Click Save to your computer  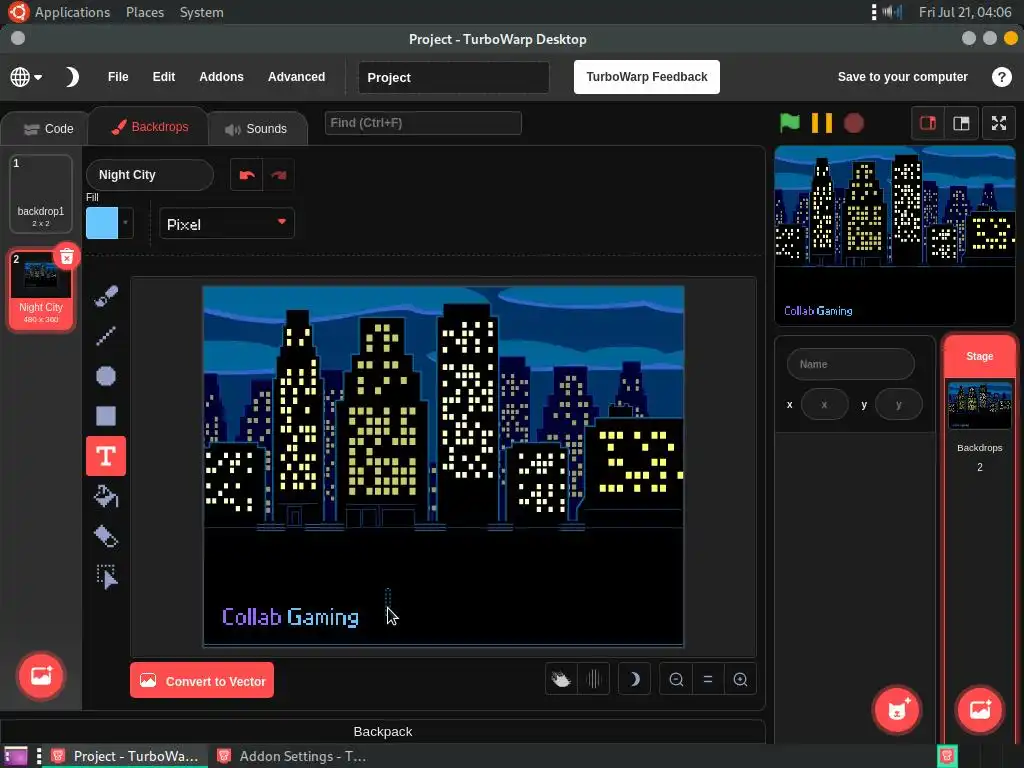903,77
